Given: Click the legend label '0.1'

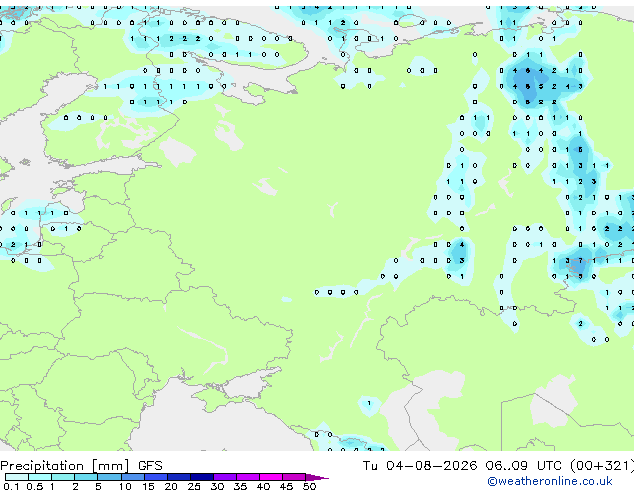Looking at the screenshot, I should tap(11, 486).
